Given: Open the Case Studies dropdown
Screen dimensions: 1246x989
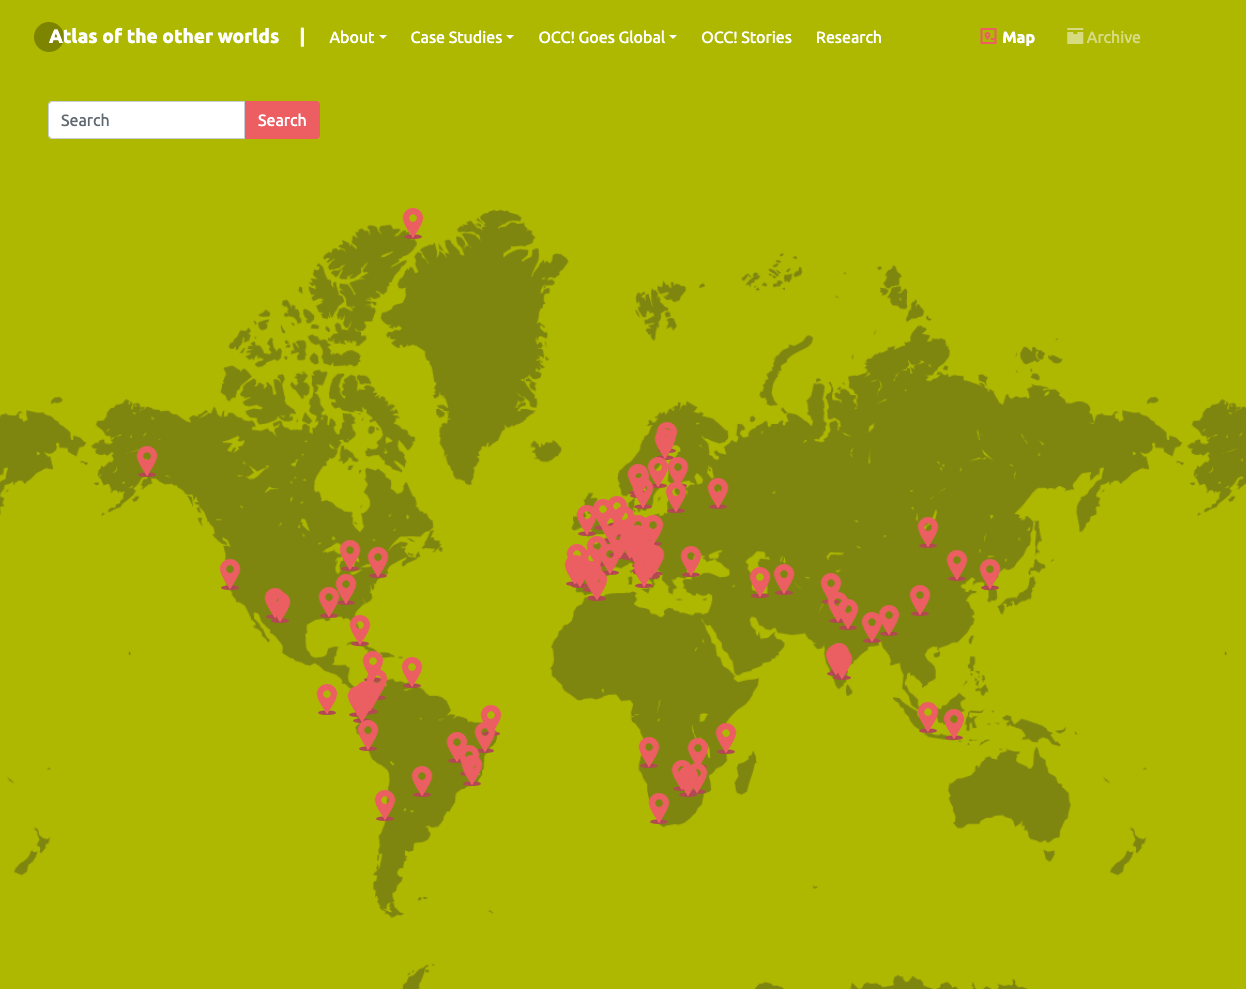Looking at the screenshot, I should click(x=461, y=37).
